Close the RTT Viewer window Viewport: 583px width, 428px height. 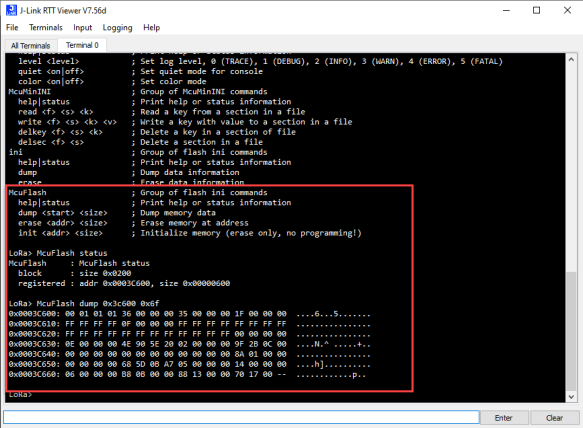coord(567,10)
